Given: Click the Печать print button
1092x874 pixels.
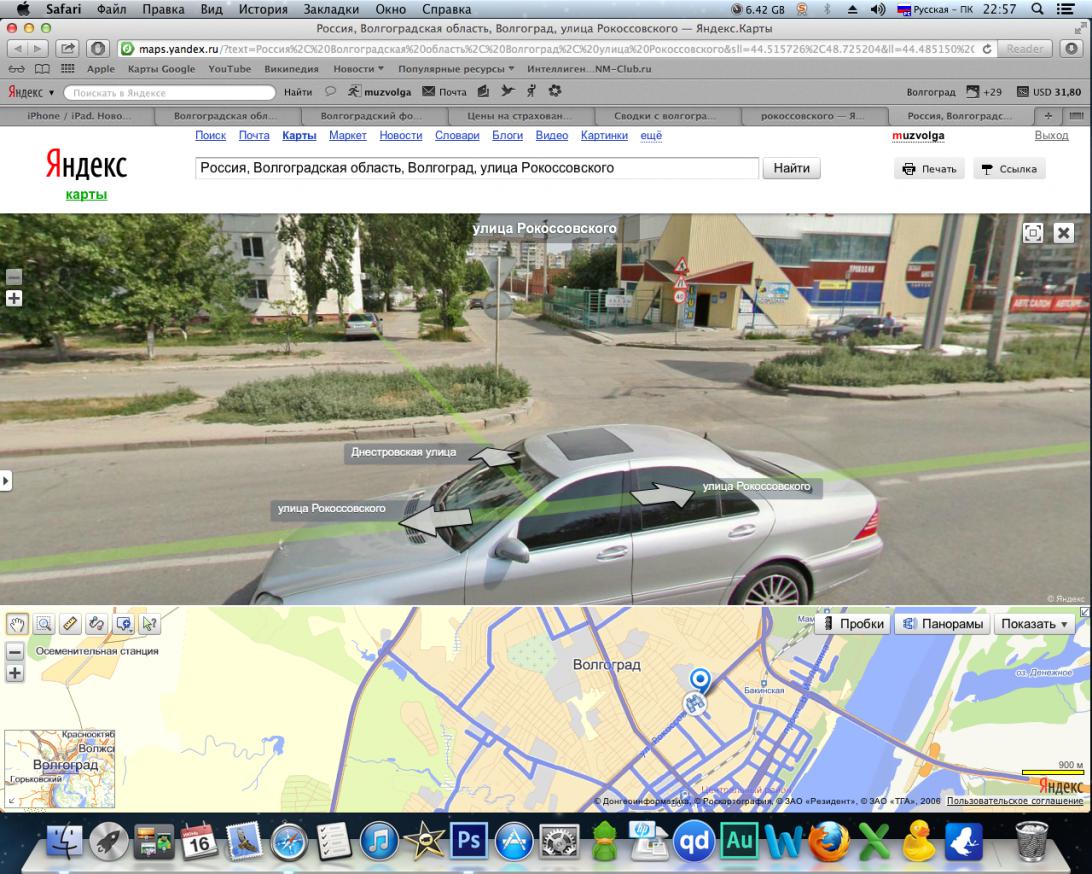Looking at the screenshot, I should 929,169.
